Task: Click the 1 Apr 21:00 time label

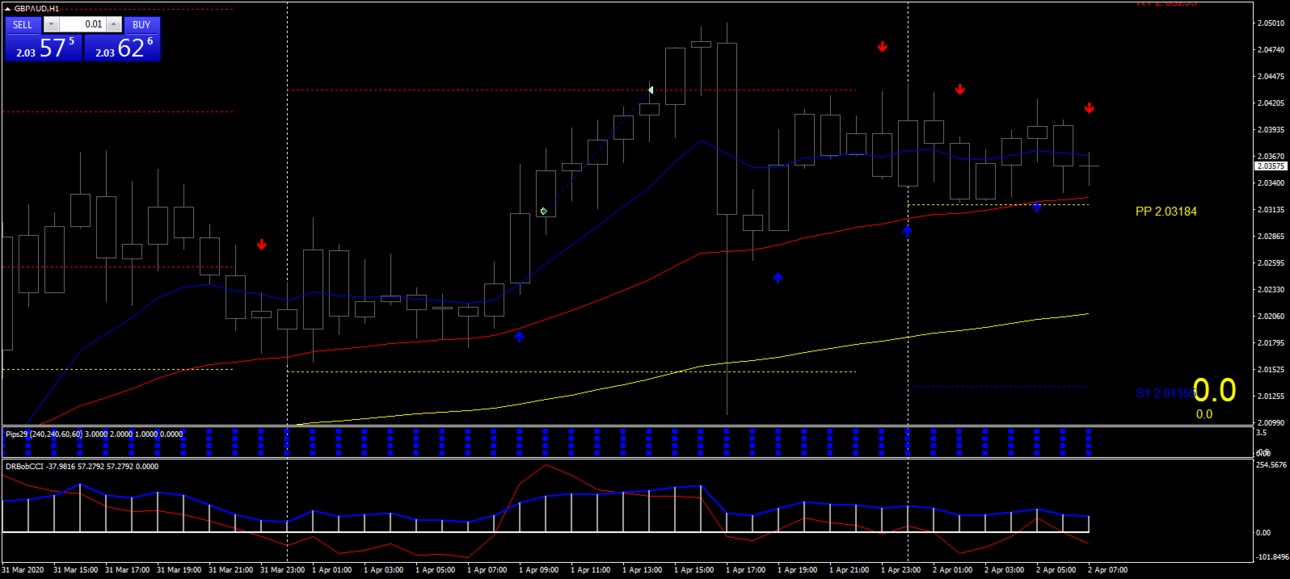Action: click(x=849, y=570)
